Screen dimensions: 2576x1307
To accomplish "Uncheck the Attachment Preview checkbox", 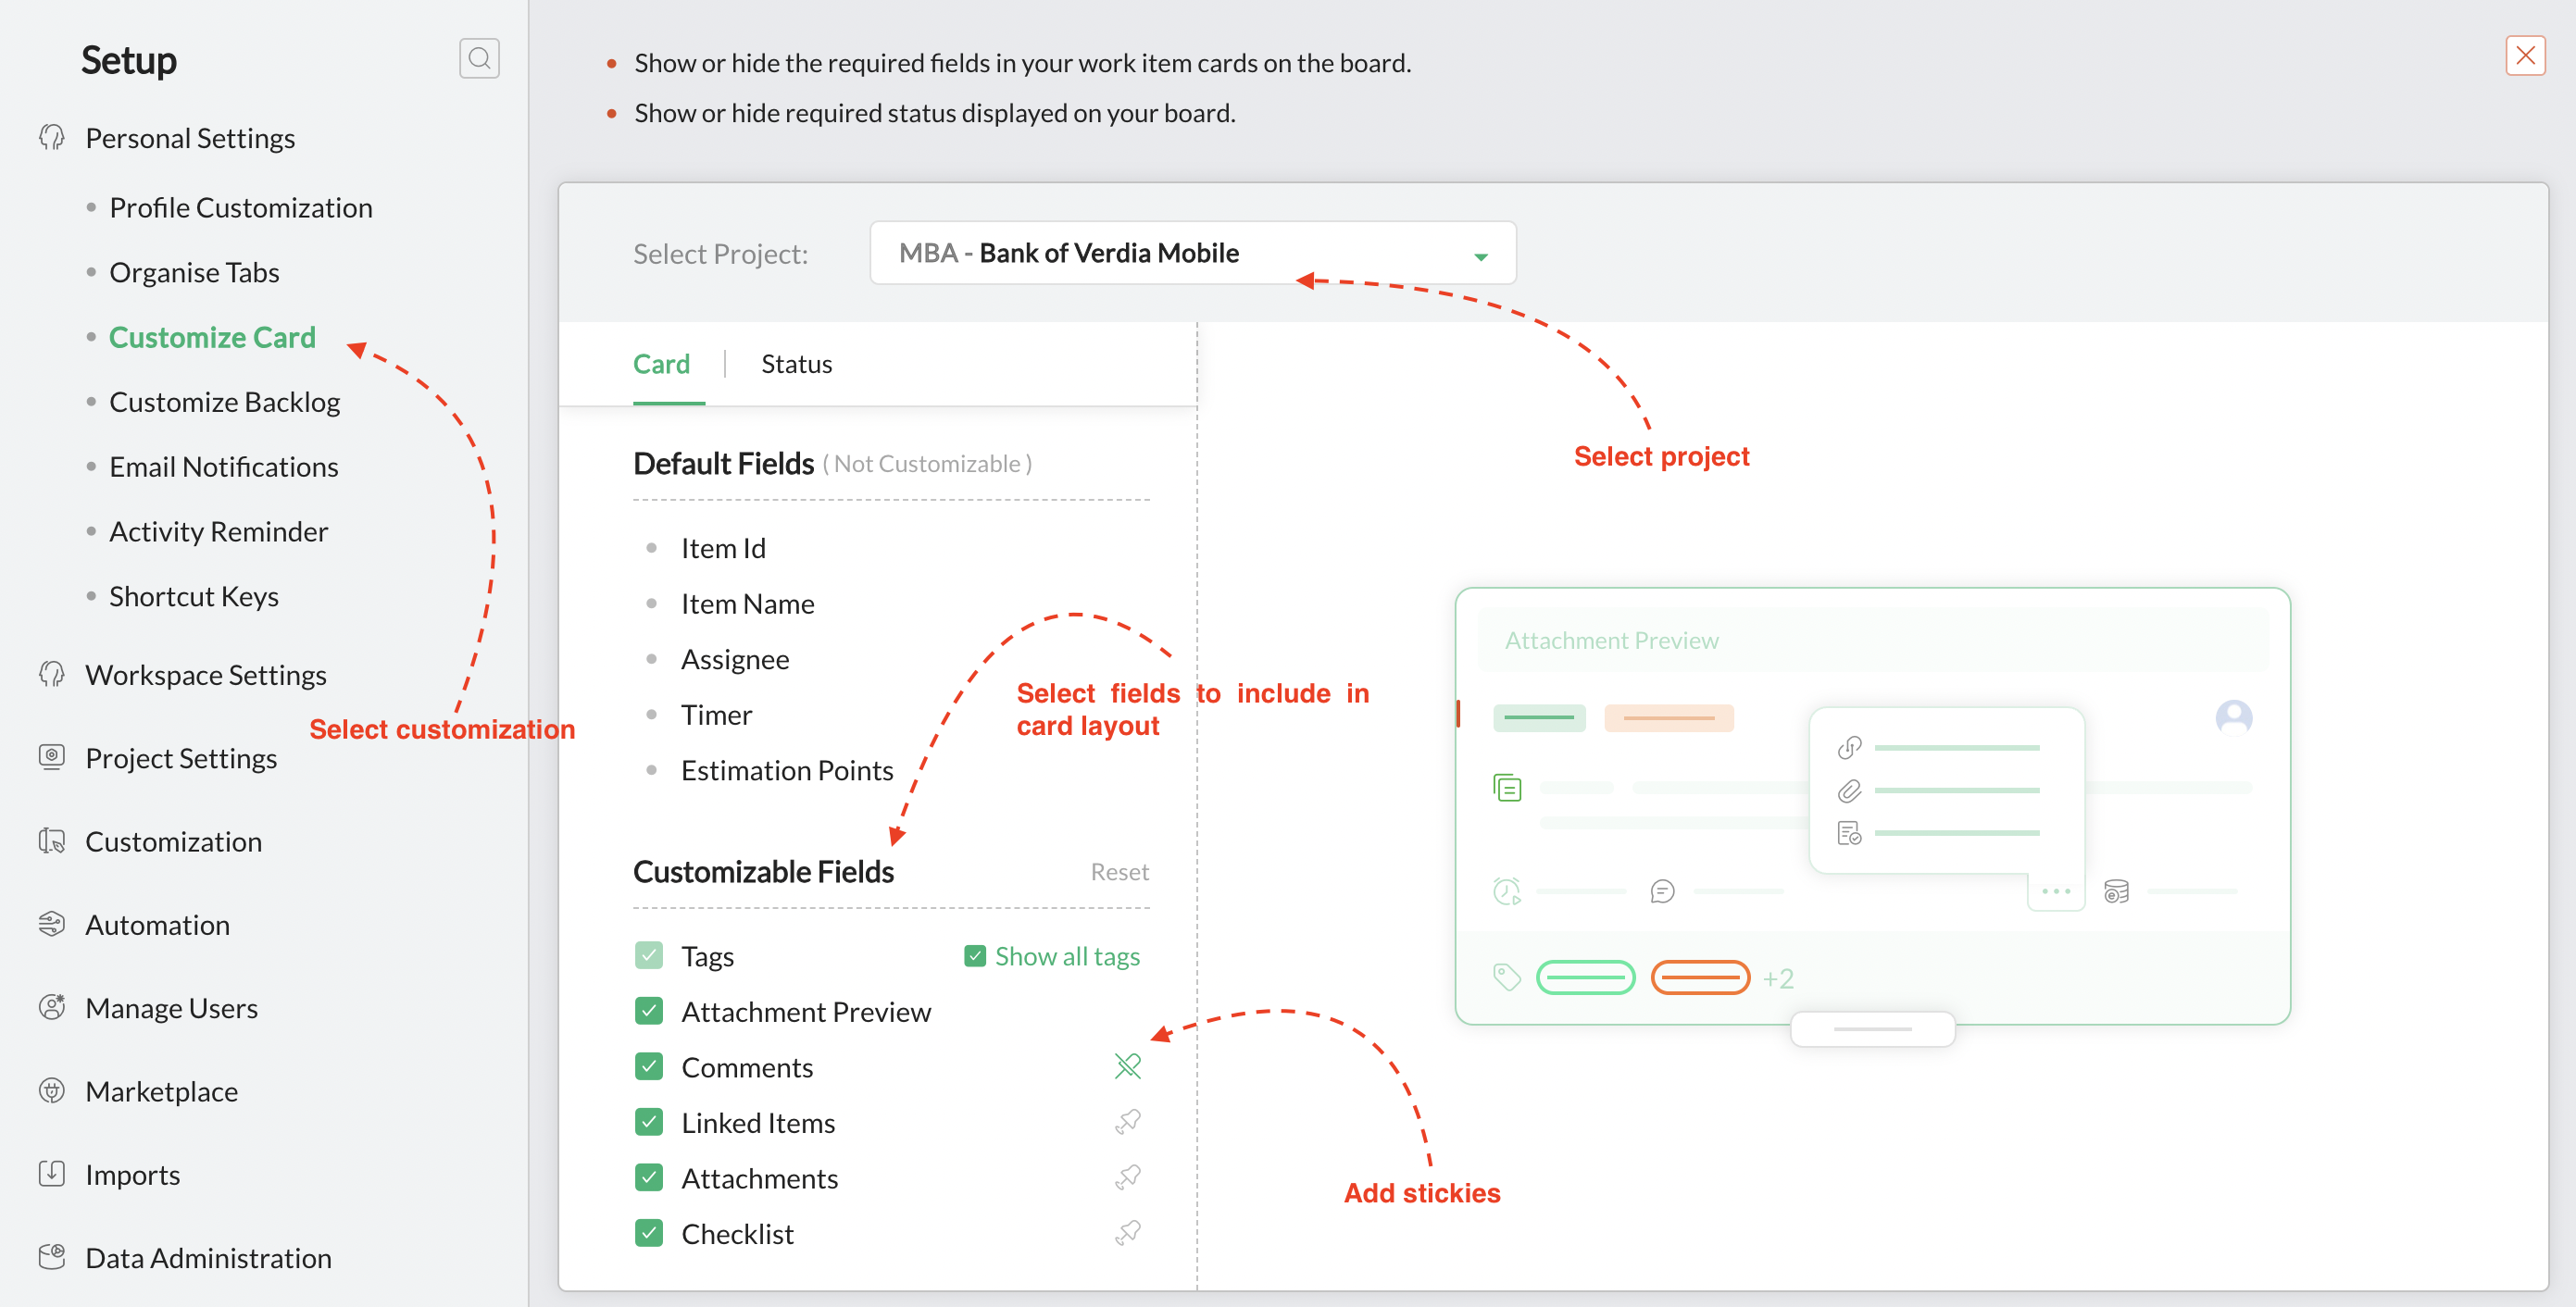I will click(x=649, y=1011).
